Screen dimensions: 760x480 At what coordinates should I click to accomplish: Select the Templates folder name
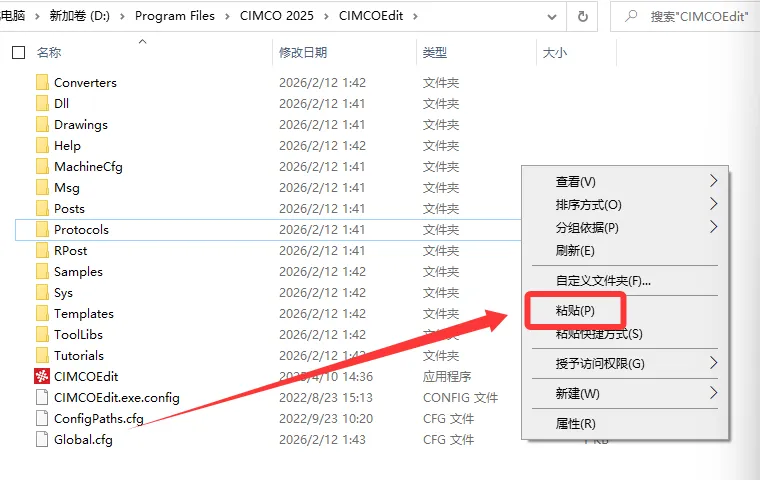point(84,314)
